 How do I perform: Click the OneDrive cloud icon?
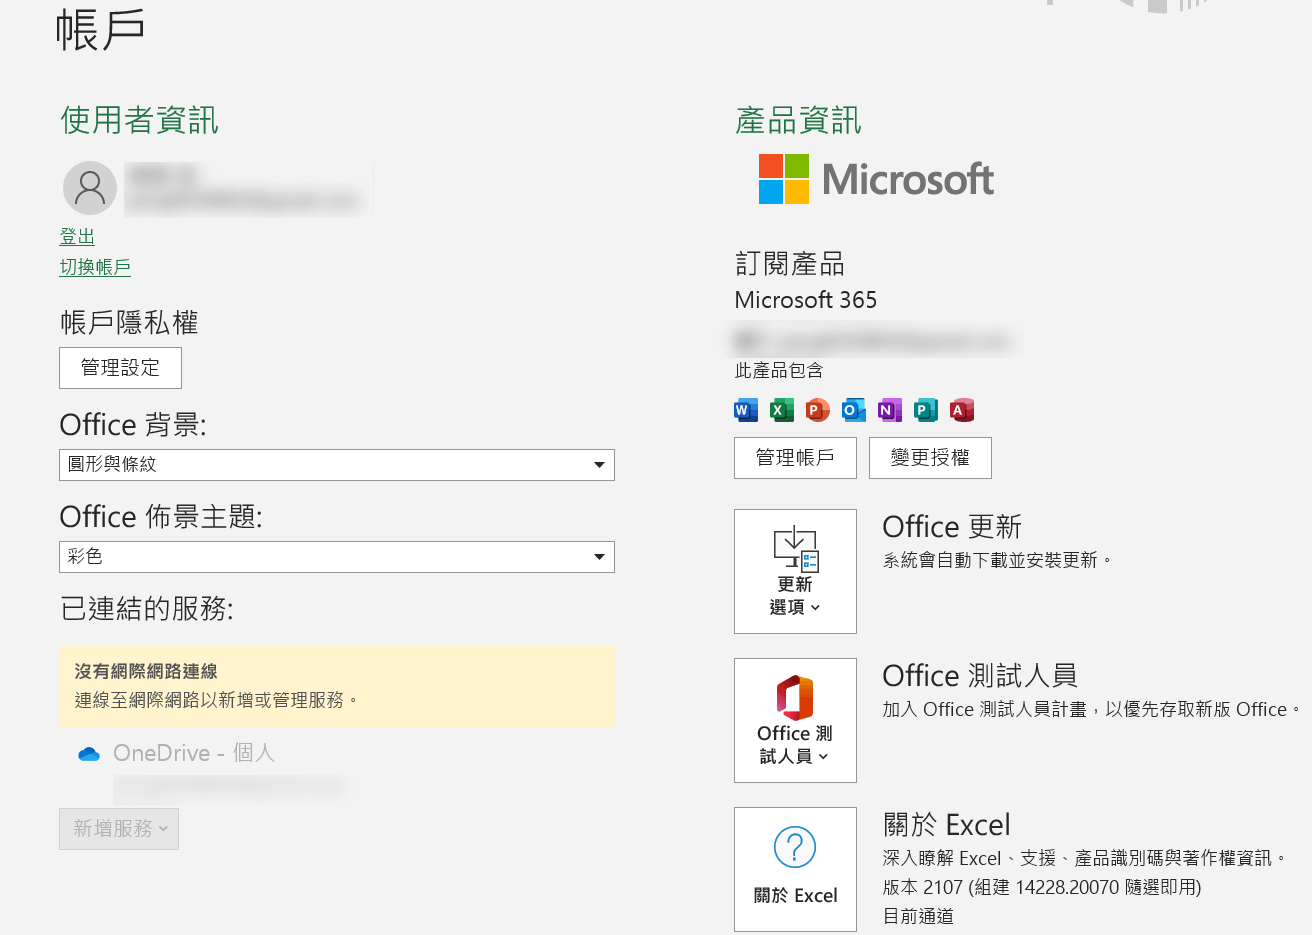click(x=89, y=754)
